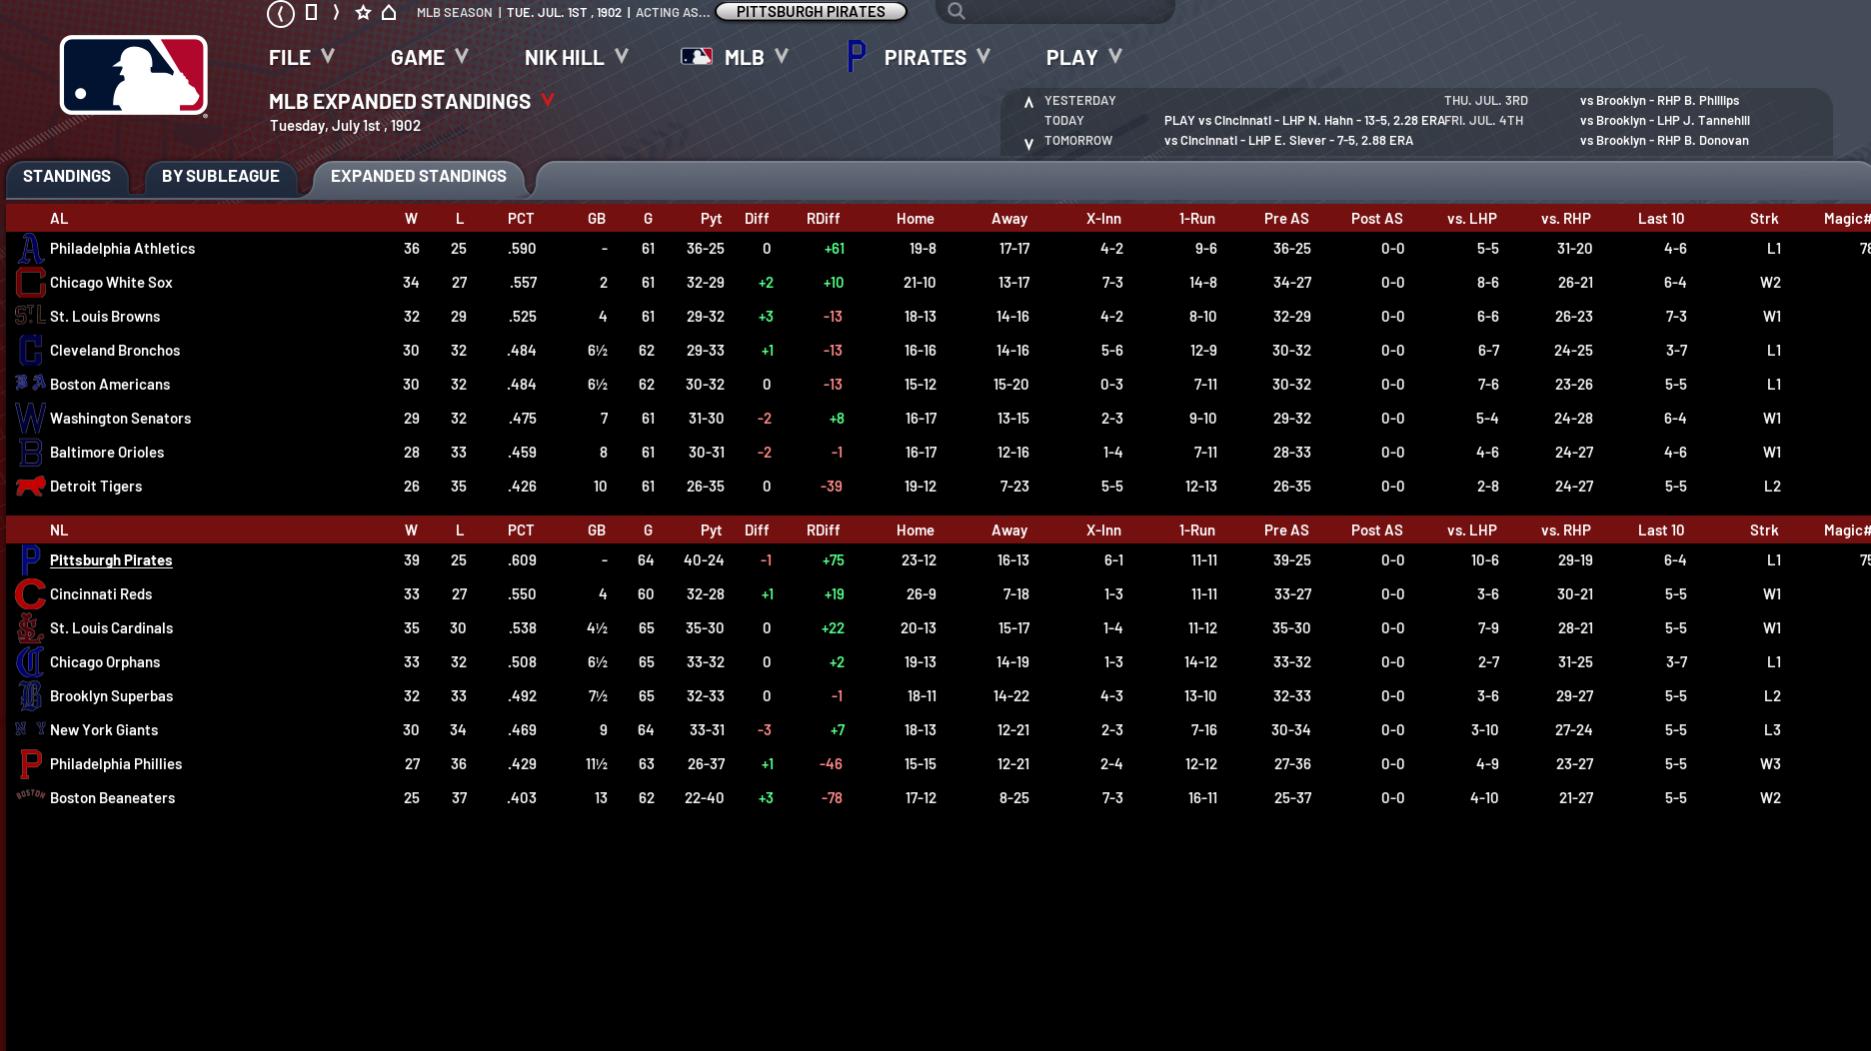Sort the AL table by RDiff column

click(x=823, y=219)
